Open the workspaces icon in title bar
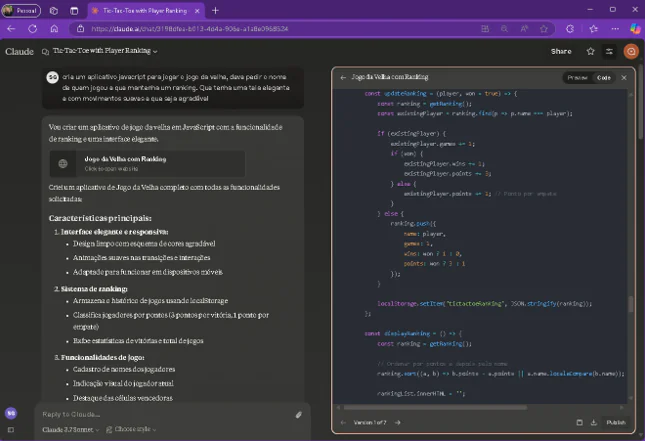Image resolution: width=645 pixels, height=441 pixels. [53, 11]
